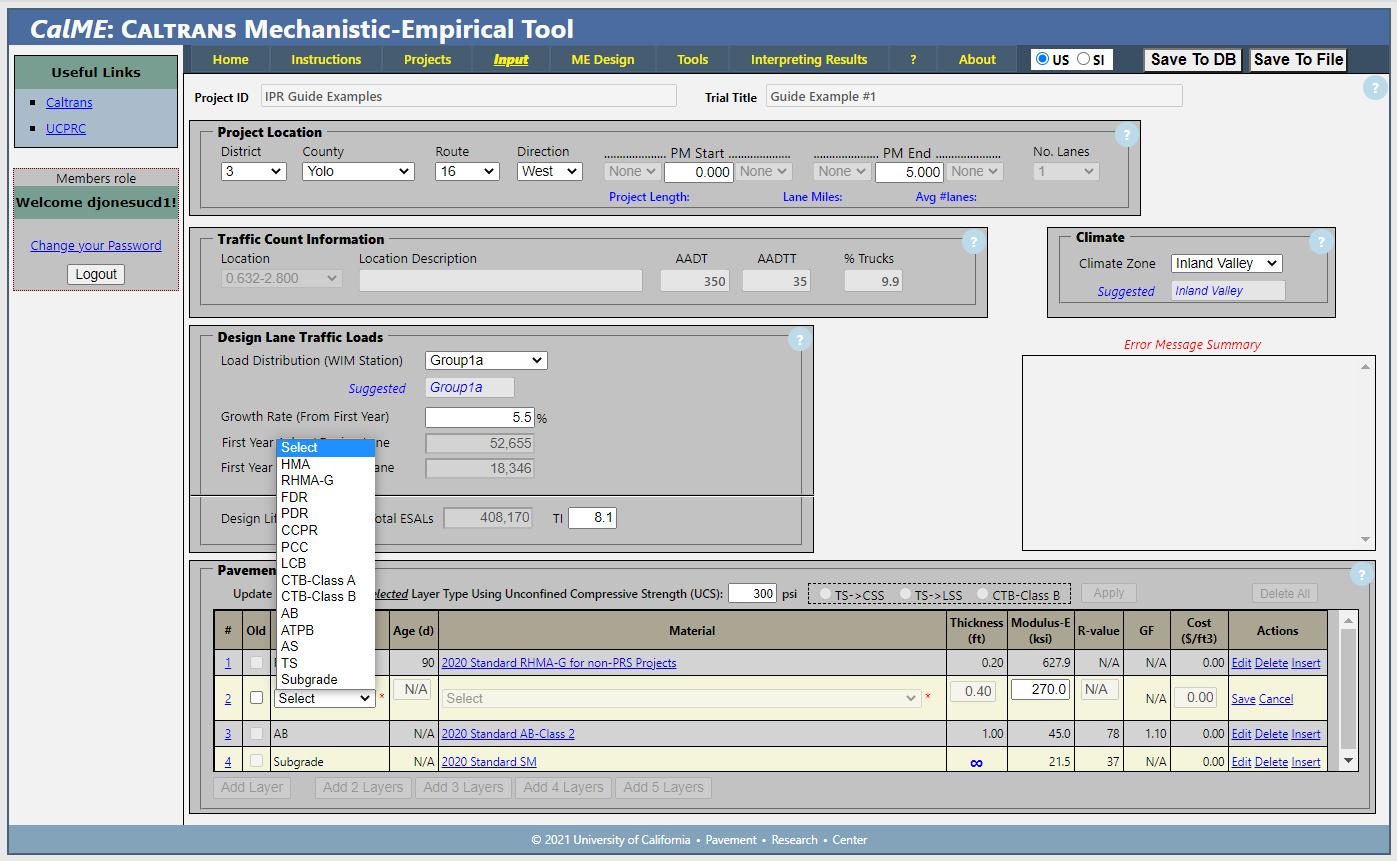Choose HMA from the layer type list

(x=325, y=464)
